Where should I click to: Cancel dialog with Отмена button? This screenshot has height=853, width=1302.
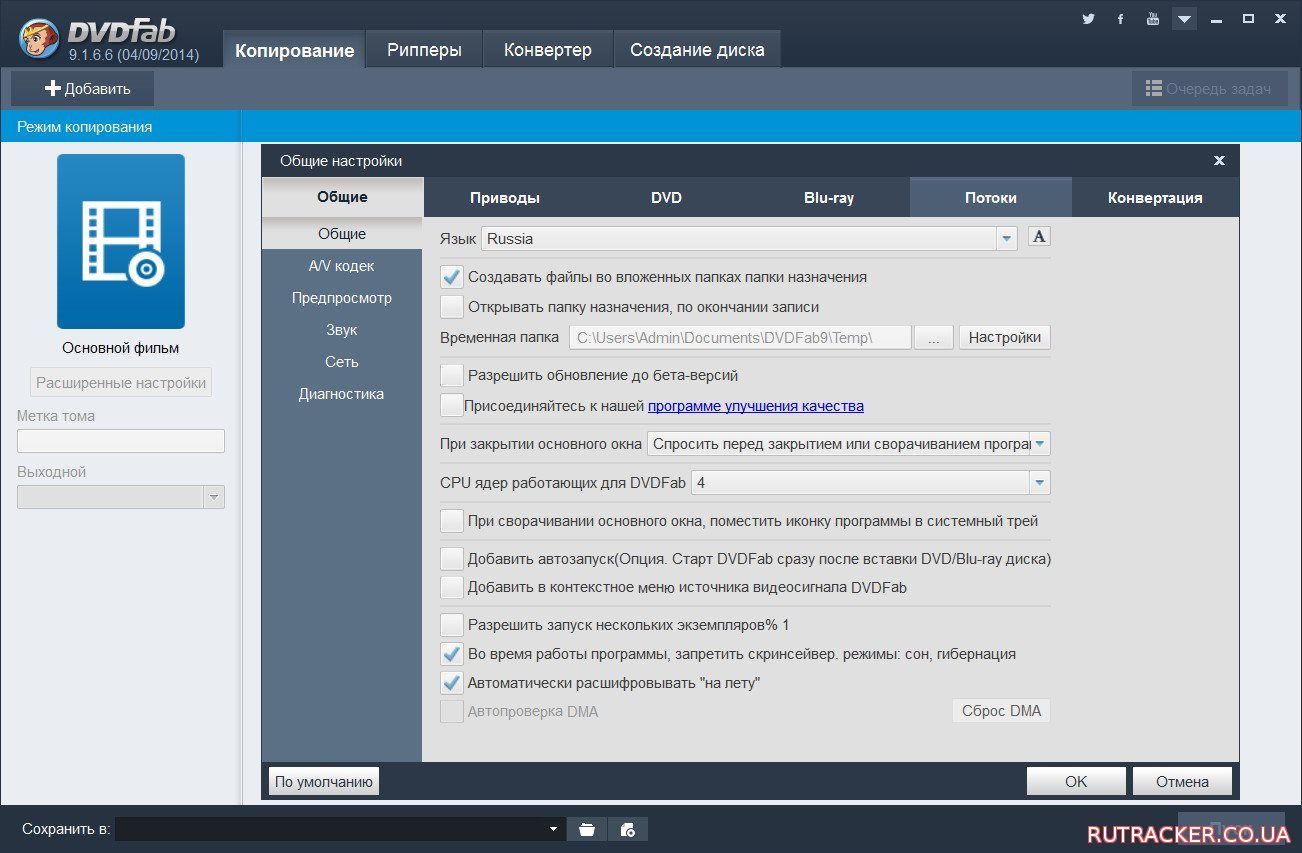1183,782
